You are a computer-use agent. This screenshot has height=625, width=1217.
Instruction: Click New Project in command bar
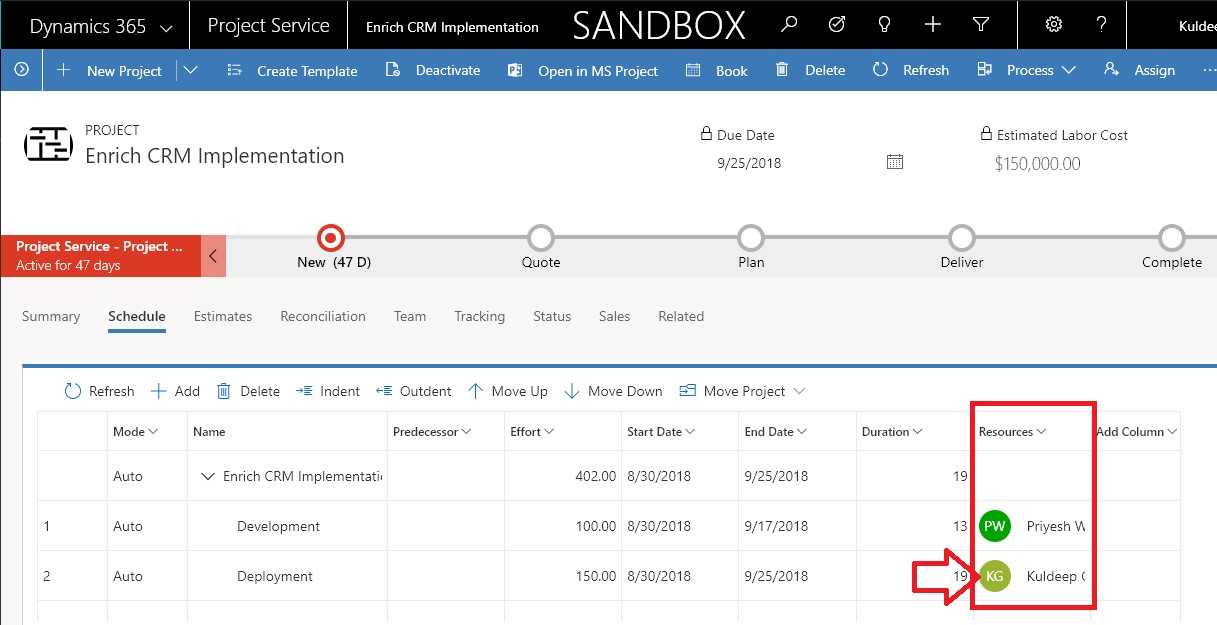pos(109,70)
